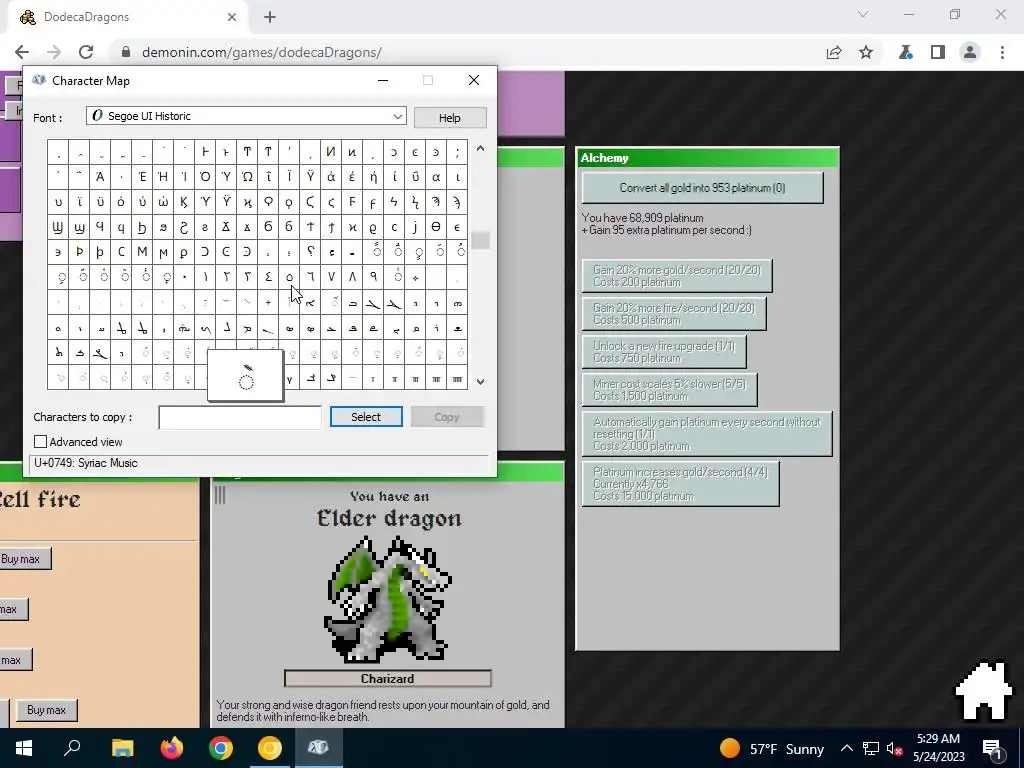This screenshot has width=1024, height=768.
Task: Open the Chrome extensions flask icon
Action: (905, 52)
